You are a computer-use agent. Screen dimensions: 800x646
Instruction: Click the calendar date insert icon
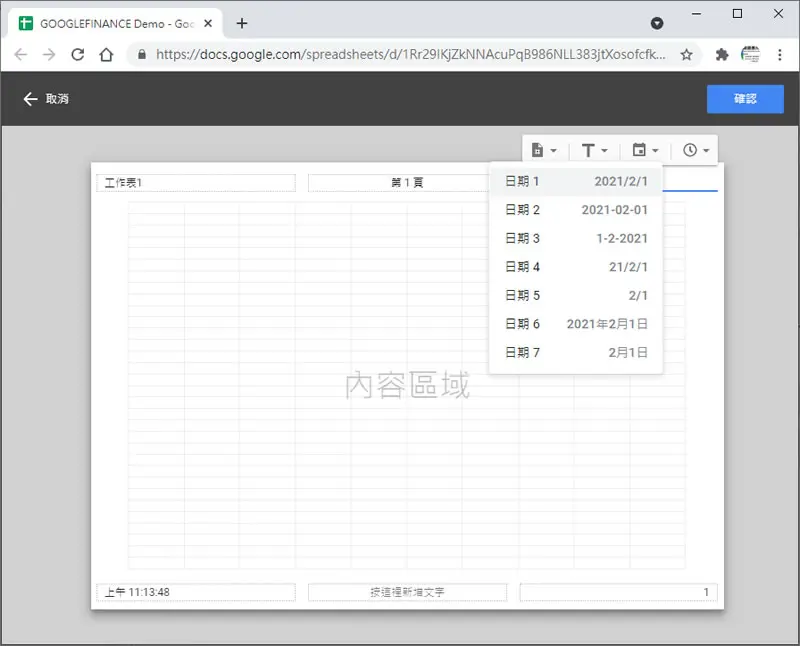point(639,150)
